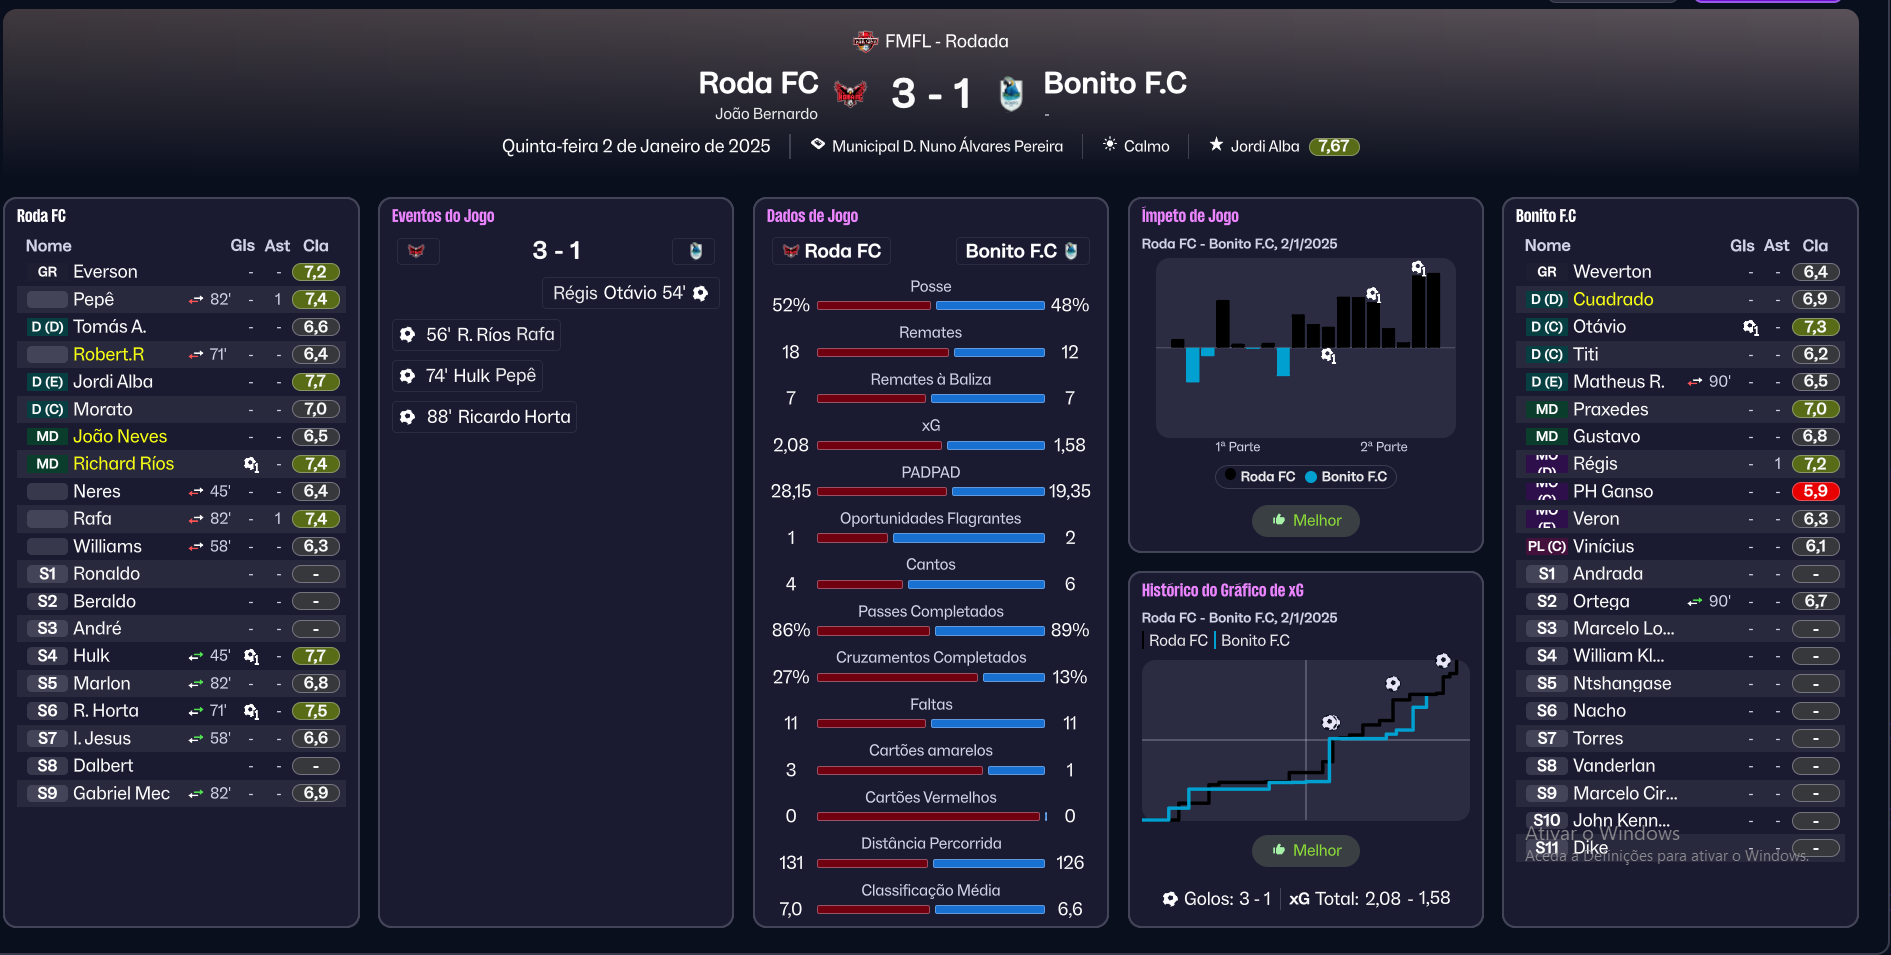
Task: Click the Bonito F.C club crest in header
Action: pyautogui.click(x=1011, y=93)
